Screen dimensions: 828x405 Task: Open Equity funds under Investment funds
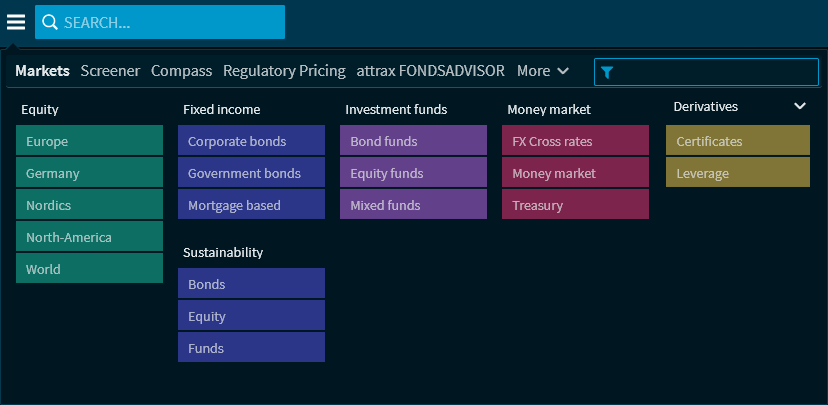413,173
